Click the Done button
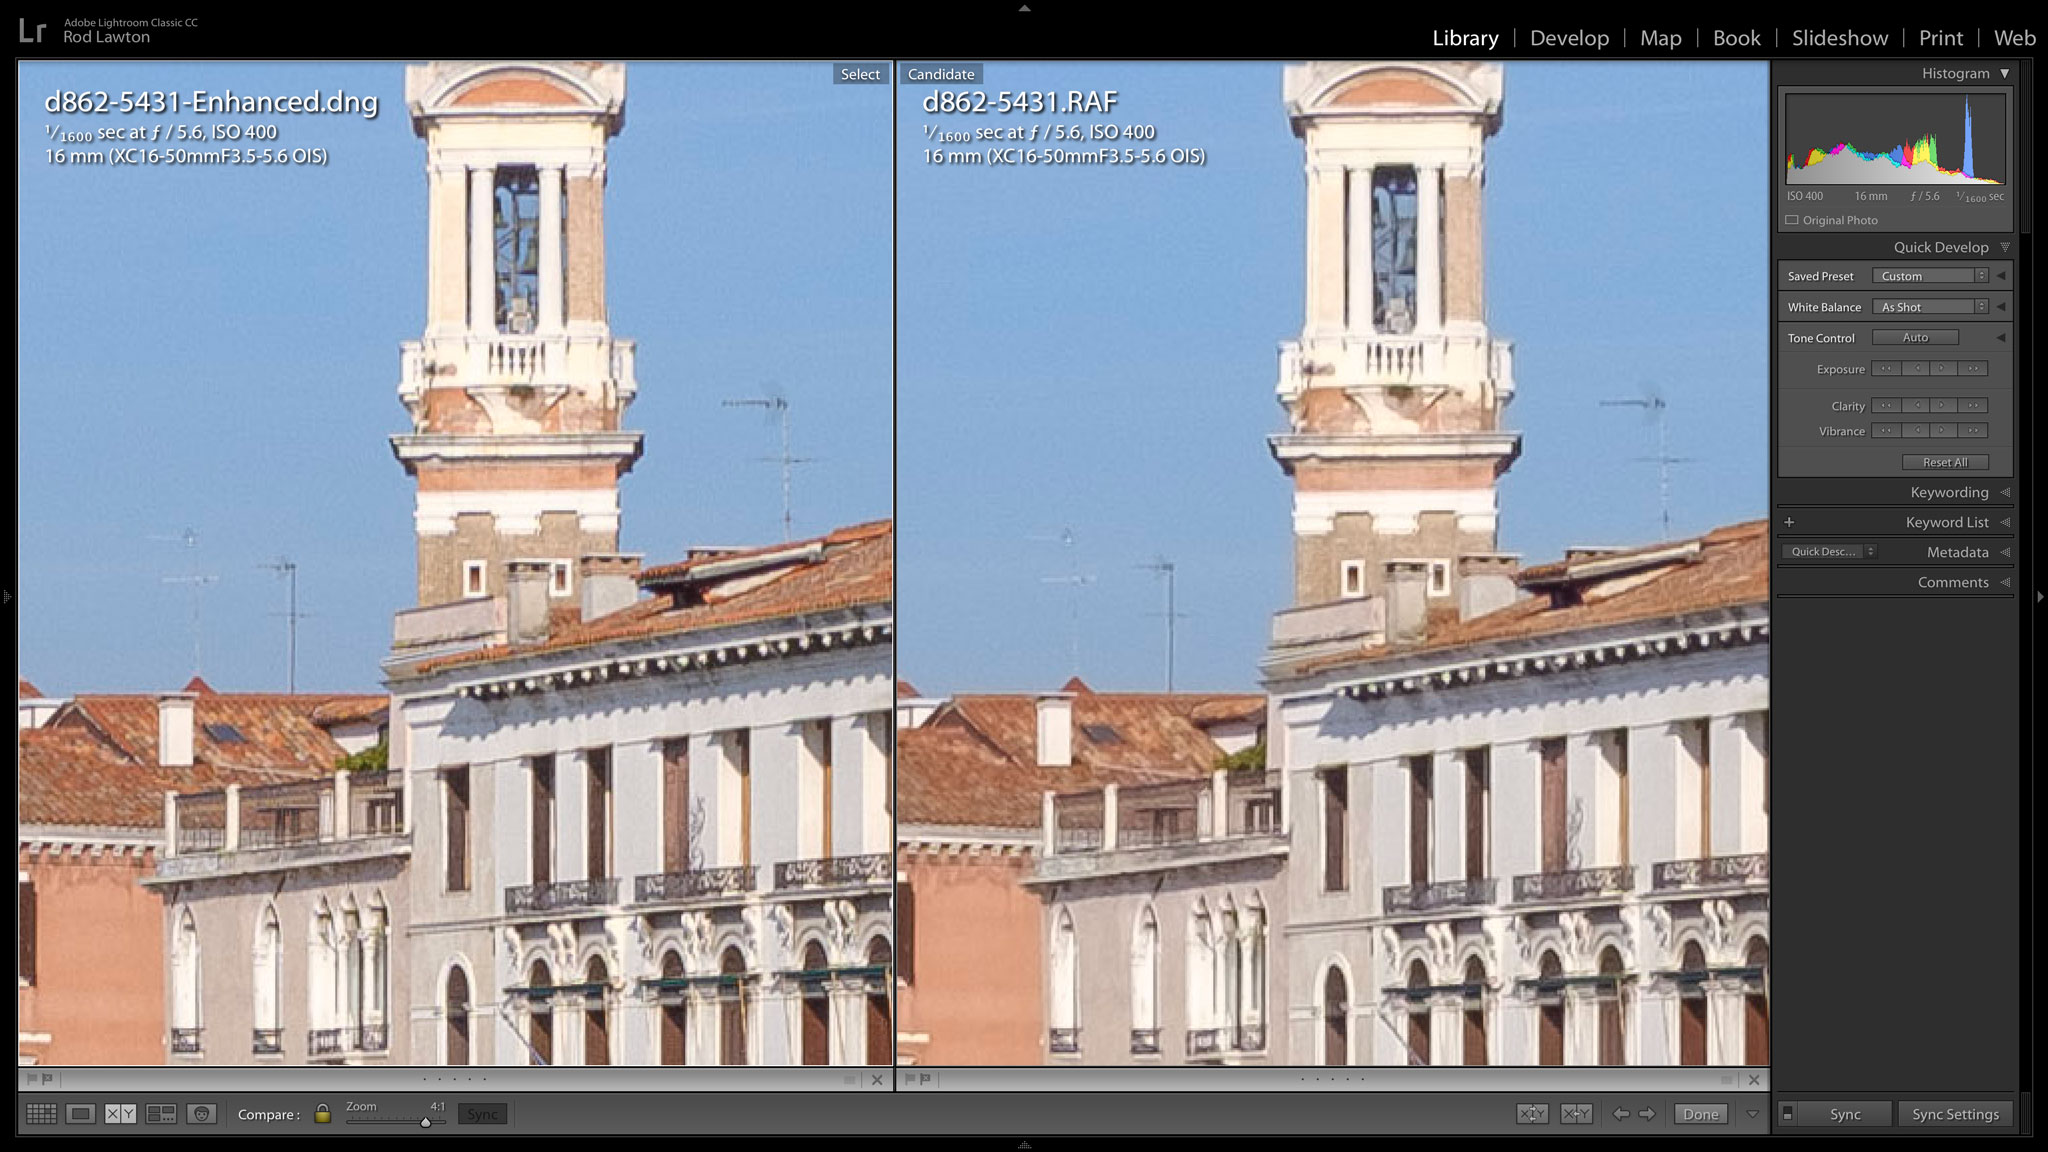The image size is (2048, 1152). coord(1702,1113)
